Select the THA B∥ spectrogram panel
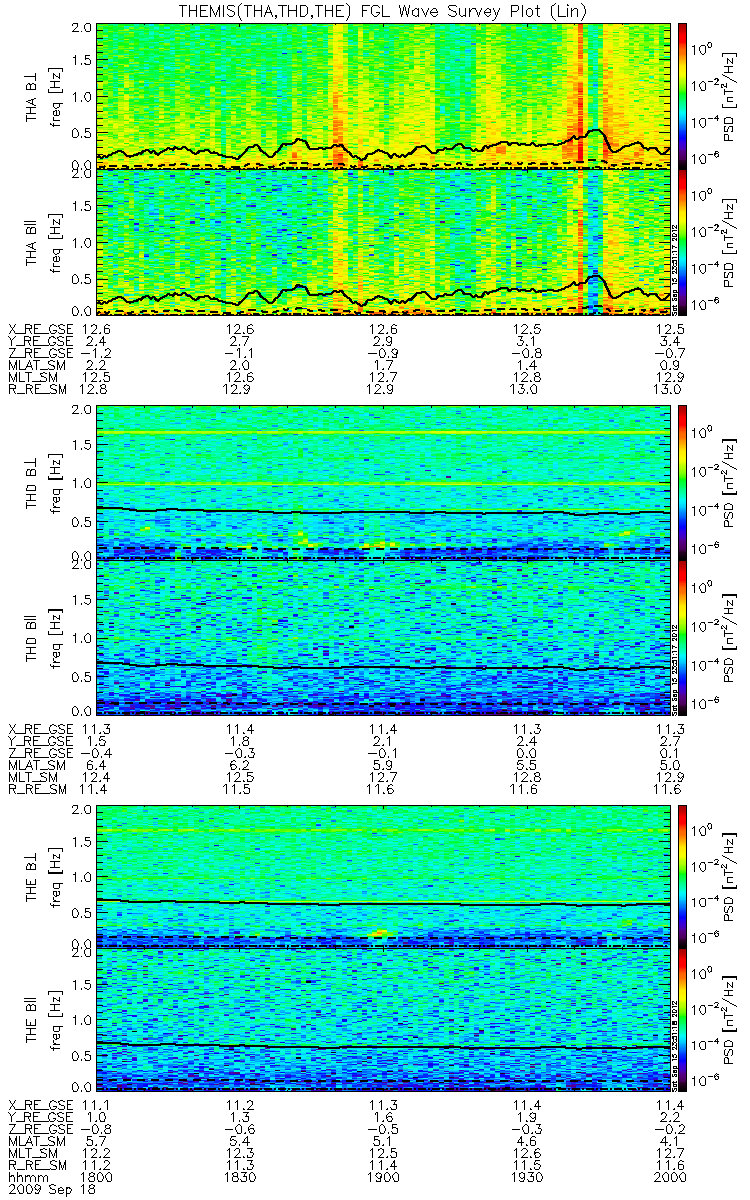Viewport: 750px width, 1200px height. [x=383, y=241]
